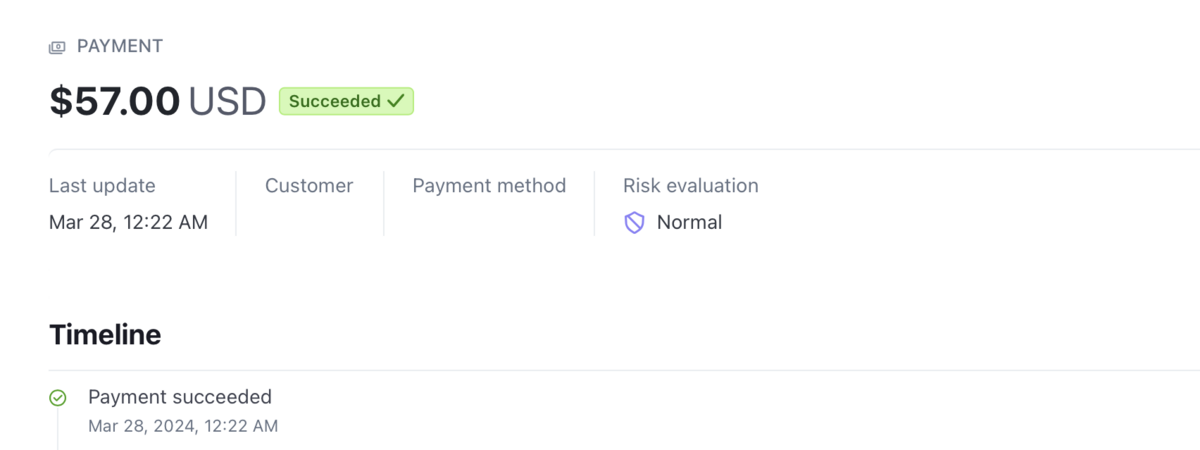The width and height of the screenshot is (1200, 450).
Task: Click the Last update label
Action: [x=102, y=185]
